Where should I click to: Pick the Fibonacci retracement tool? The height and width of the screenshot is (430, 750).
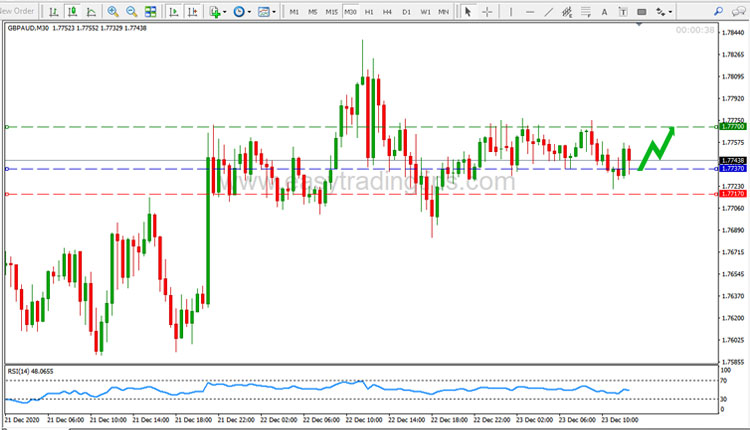[586, 11]
